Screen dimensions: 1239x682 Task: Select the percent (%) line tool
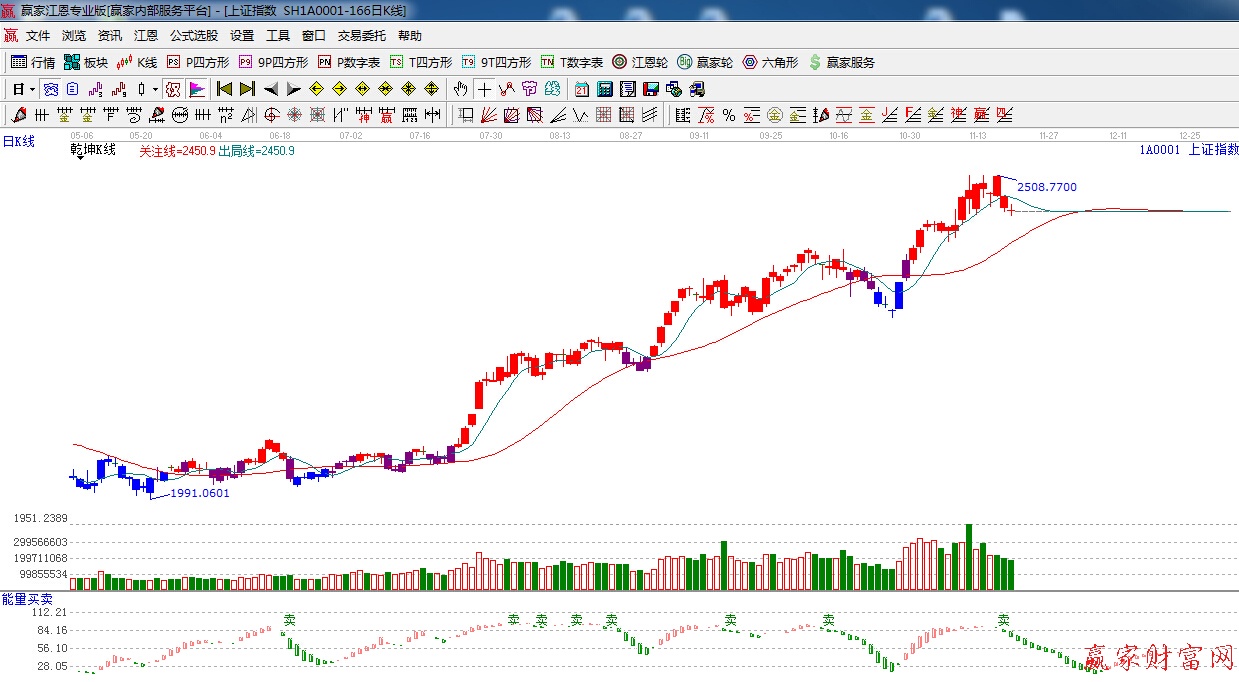(x=729, y=115)
